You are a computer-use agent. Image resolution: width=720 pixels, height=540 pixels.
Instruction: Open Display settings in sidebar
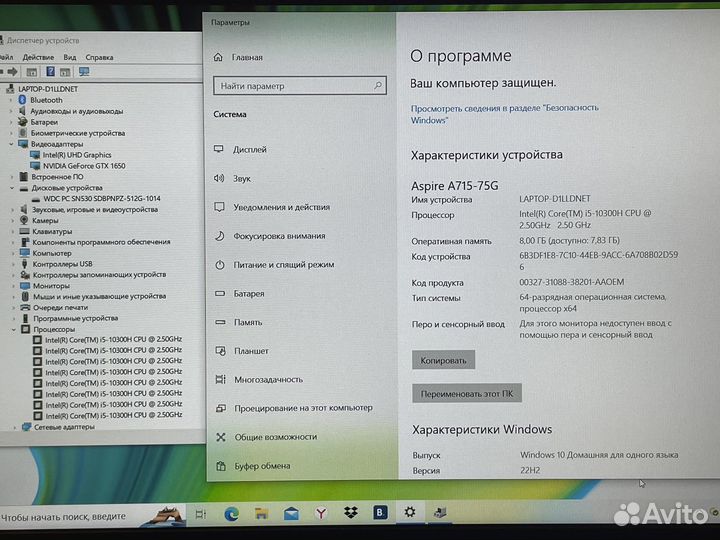click(249, 150)
